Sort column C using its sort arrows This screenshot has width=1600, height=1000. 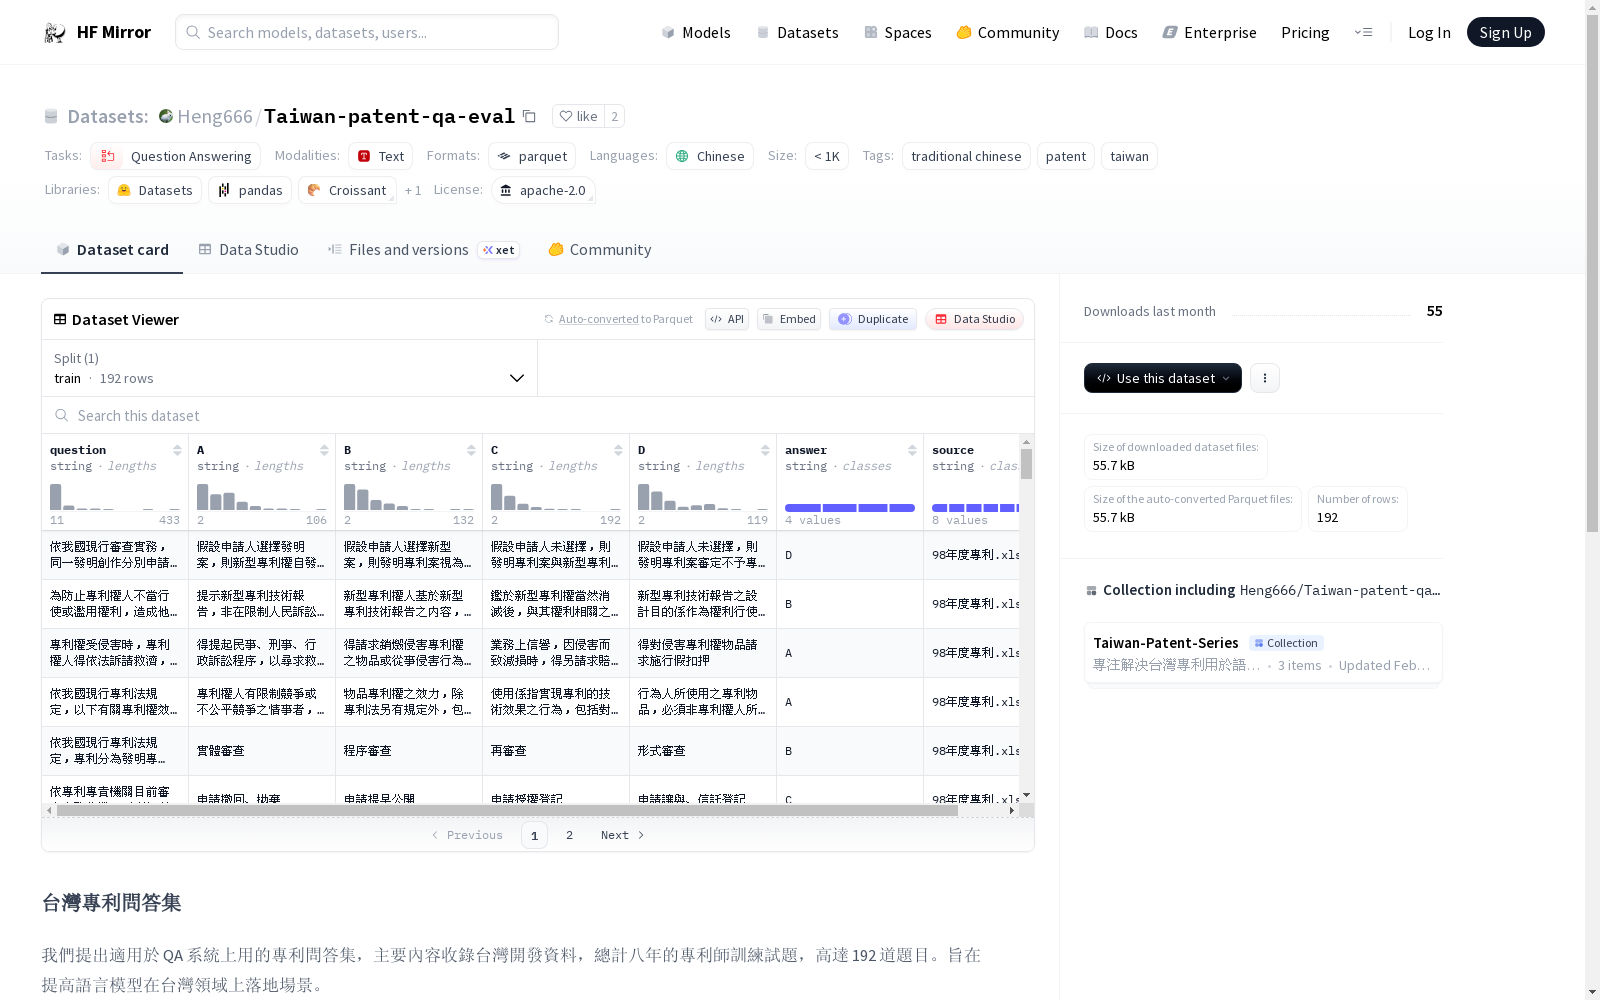(x=618, y=450)
